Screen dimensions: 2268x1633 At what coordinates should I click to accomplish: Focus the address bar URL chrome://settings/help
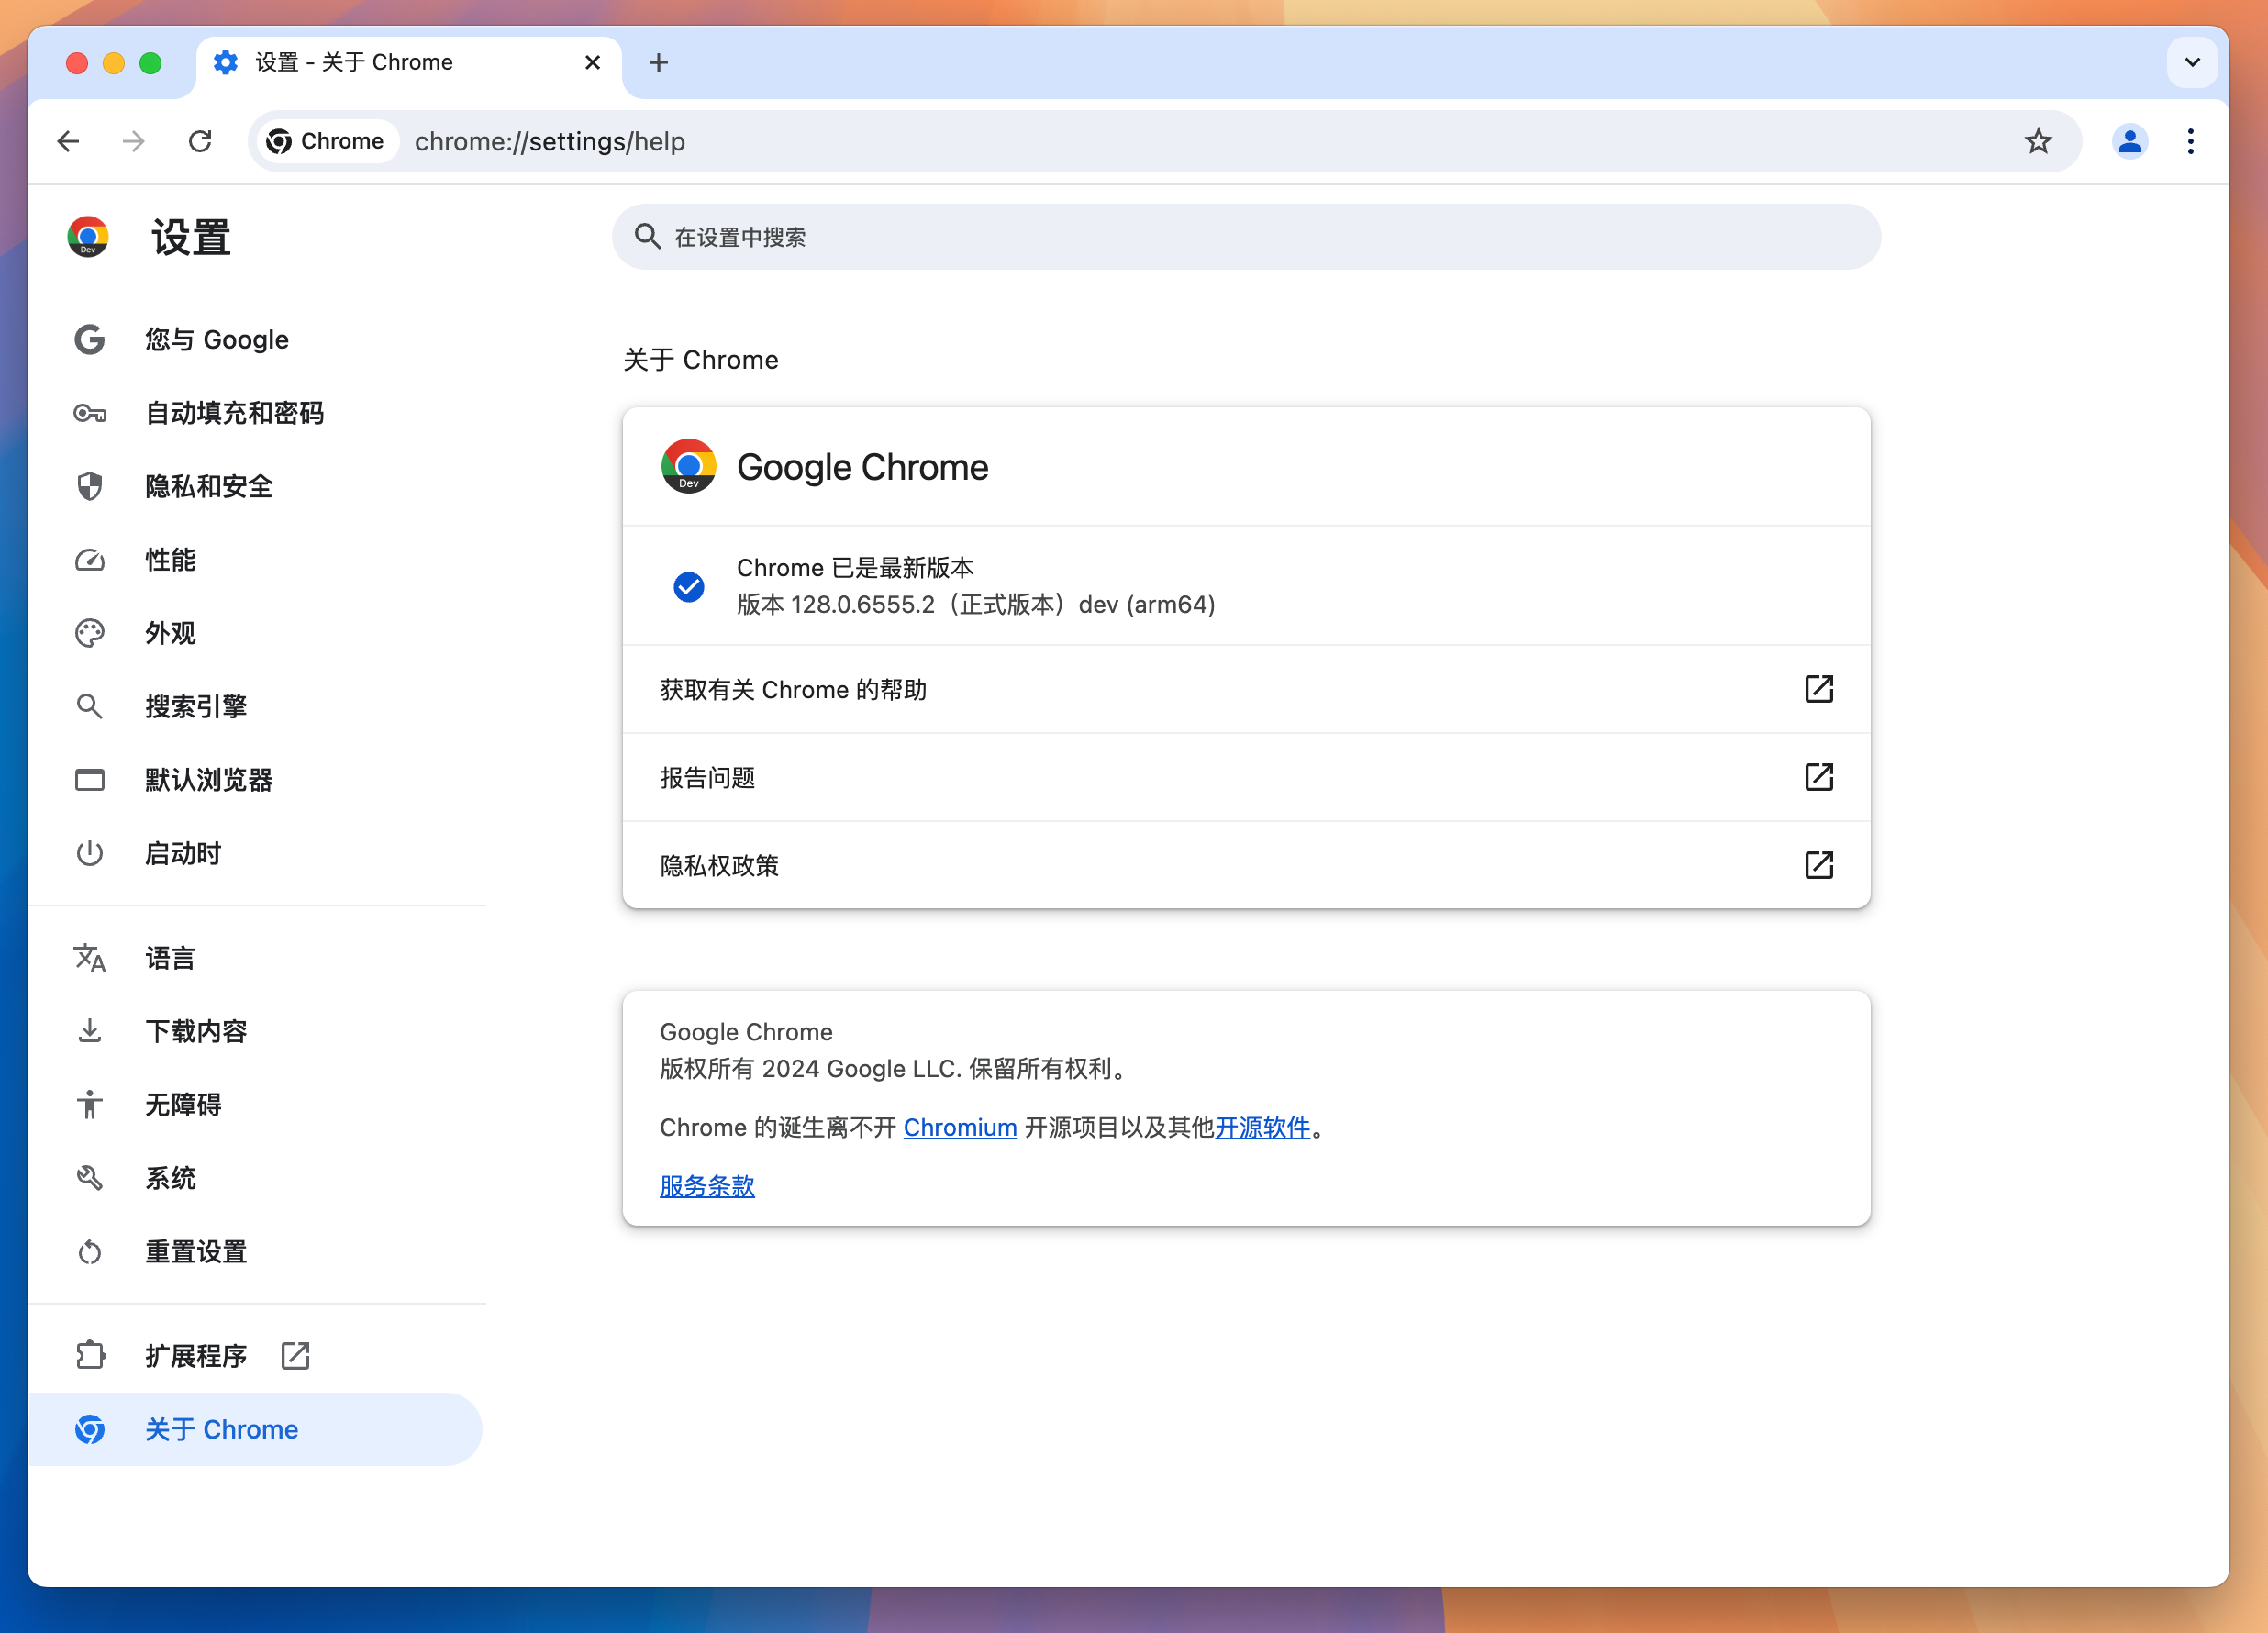[550, 141]
